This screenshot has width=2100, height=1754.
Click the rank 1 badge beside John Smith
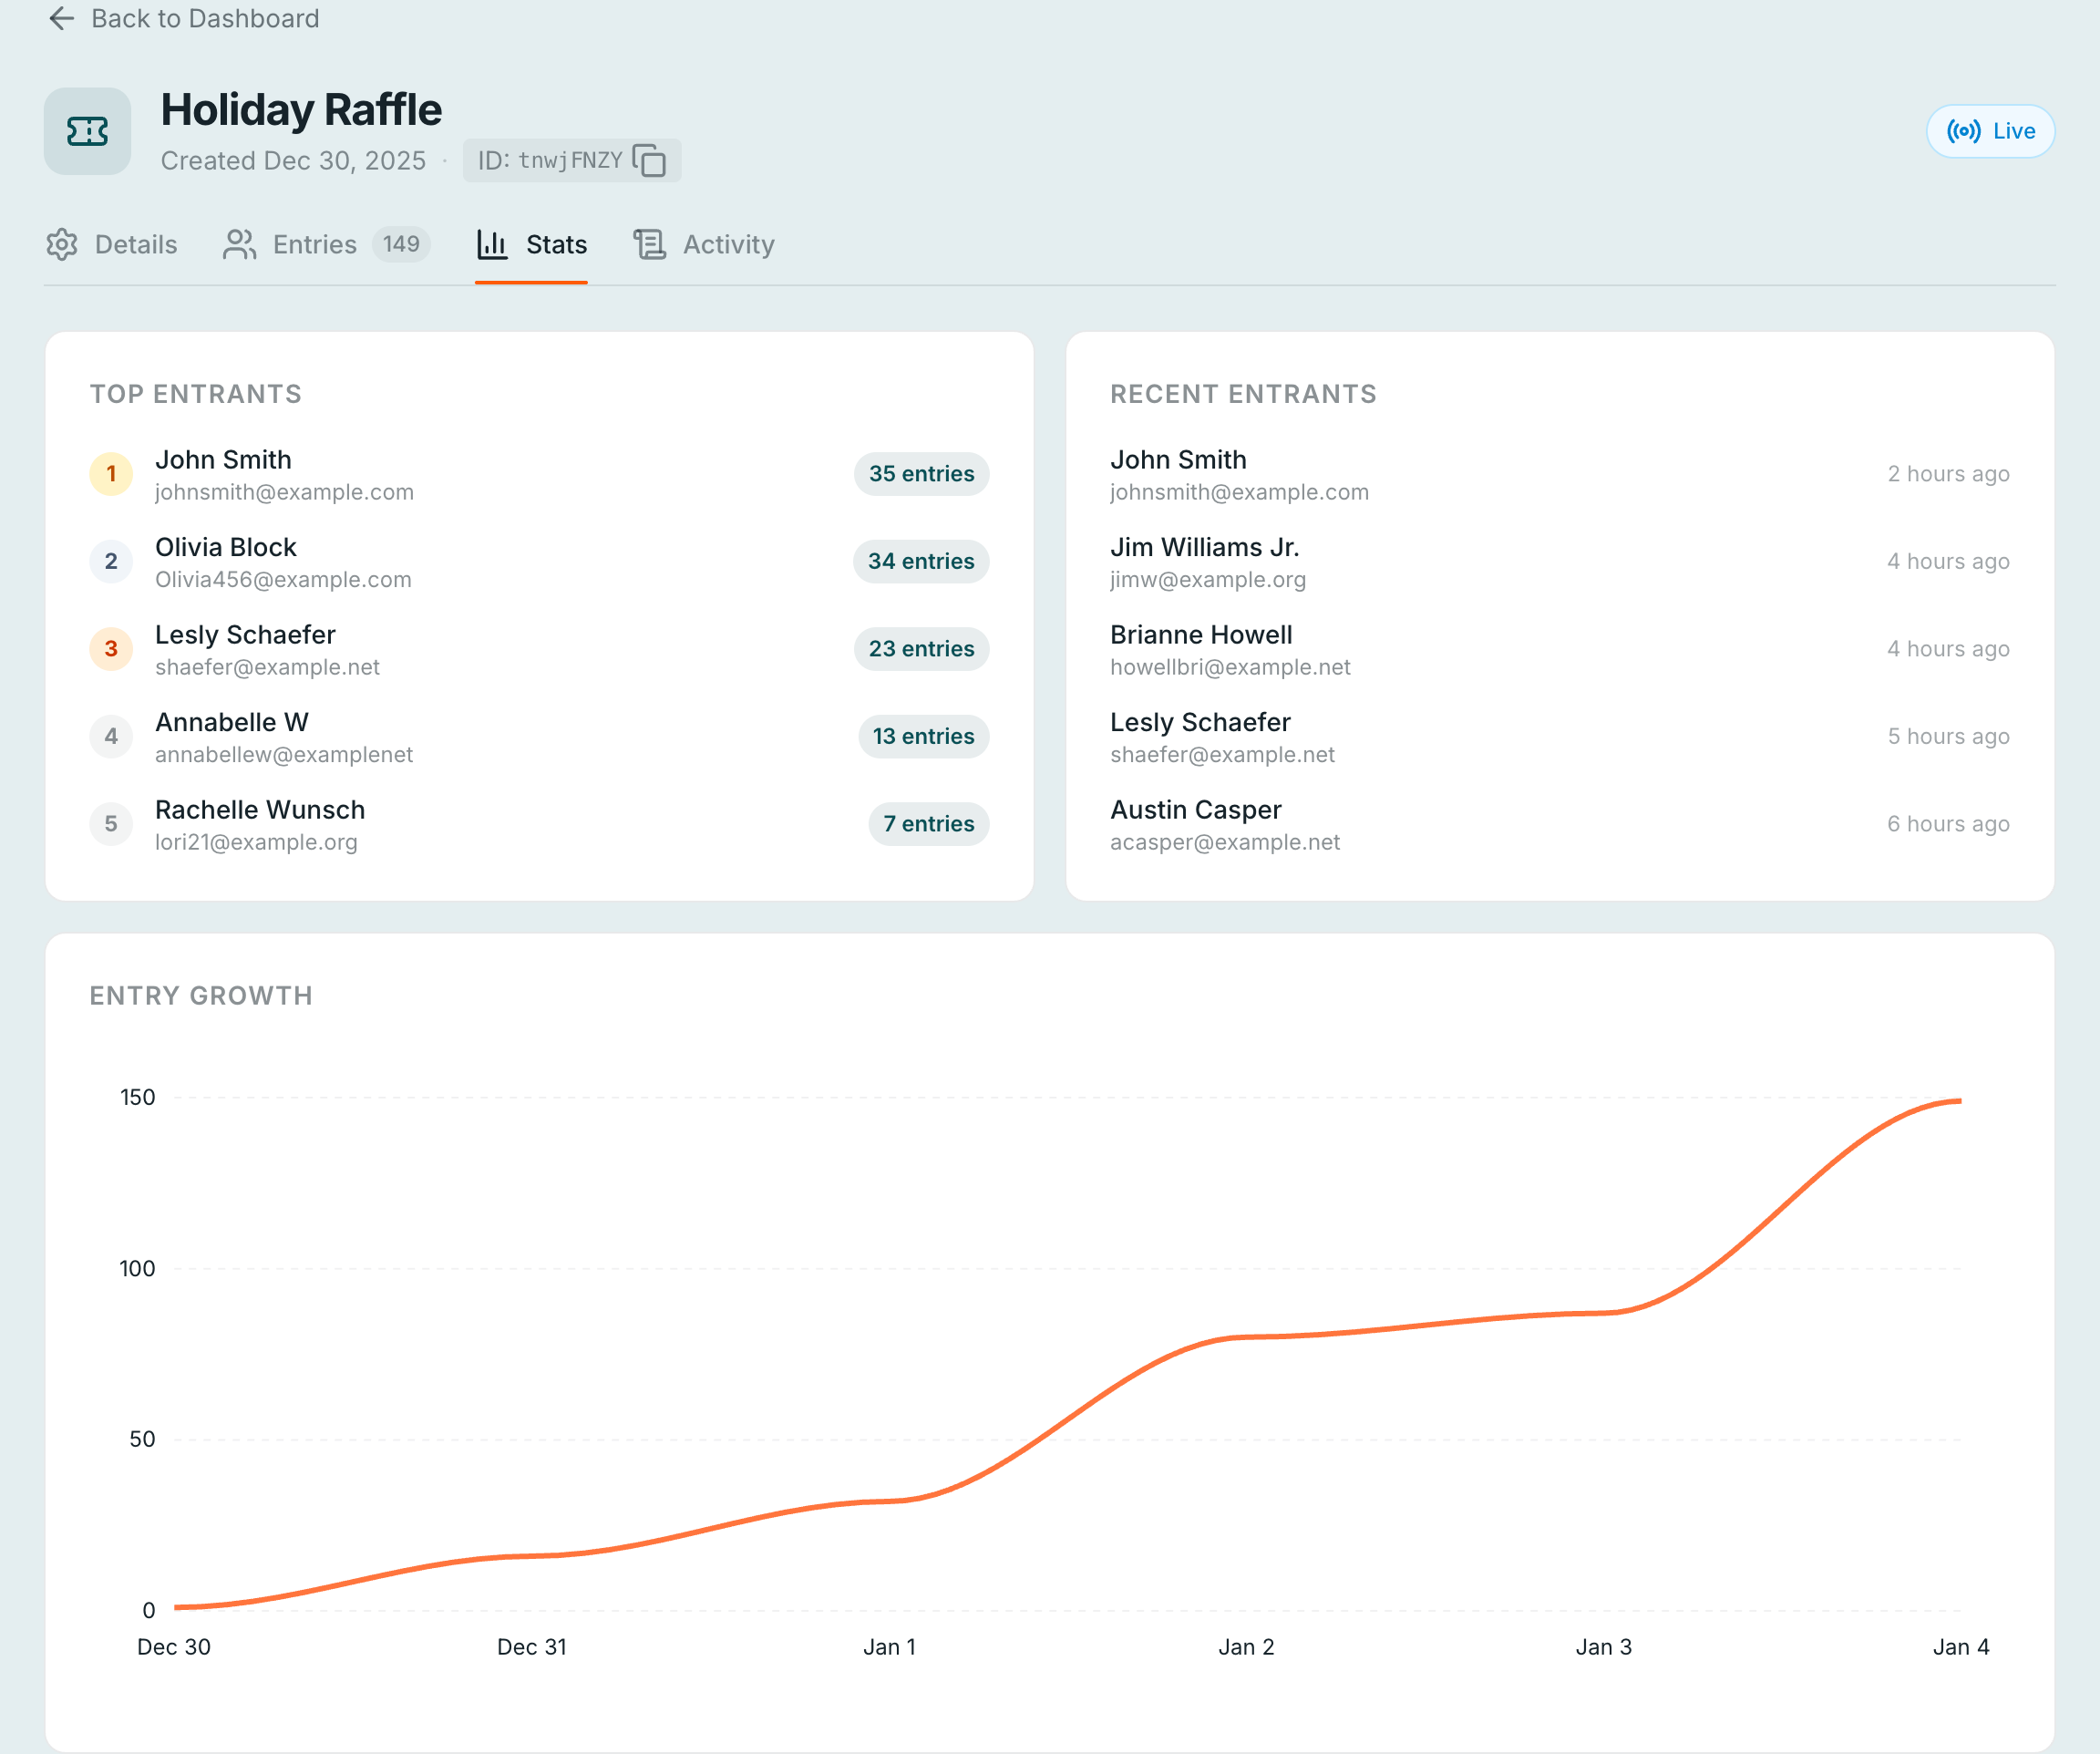coord(111,474)
